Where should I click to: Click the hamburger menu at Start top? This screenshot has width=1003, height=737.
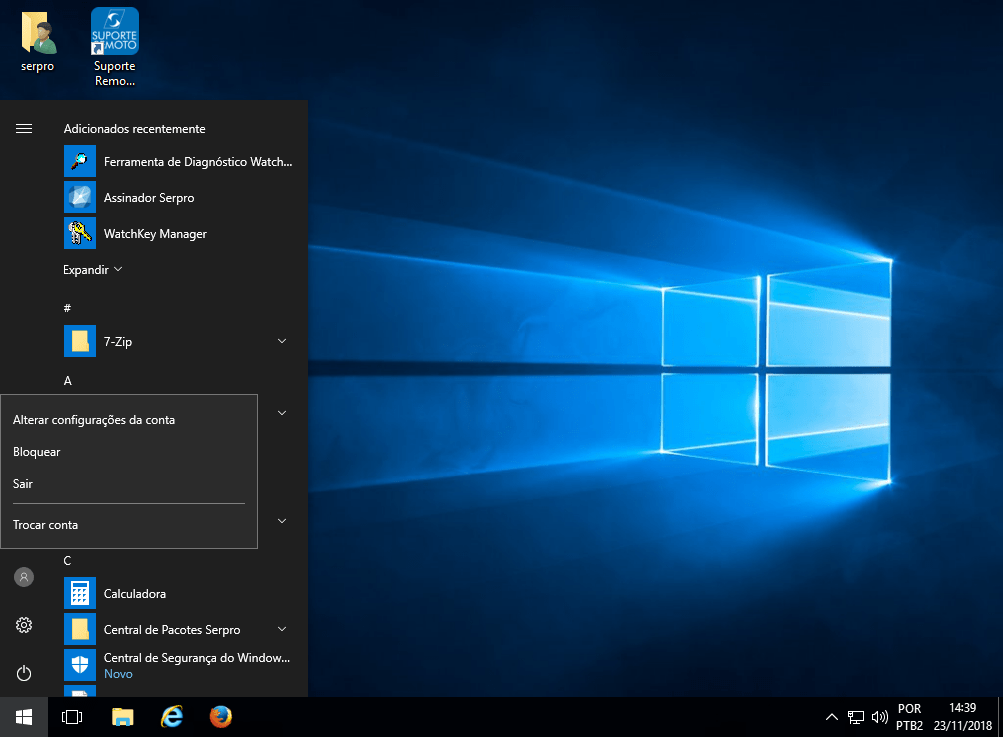[24, 129]
